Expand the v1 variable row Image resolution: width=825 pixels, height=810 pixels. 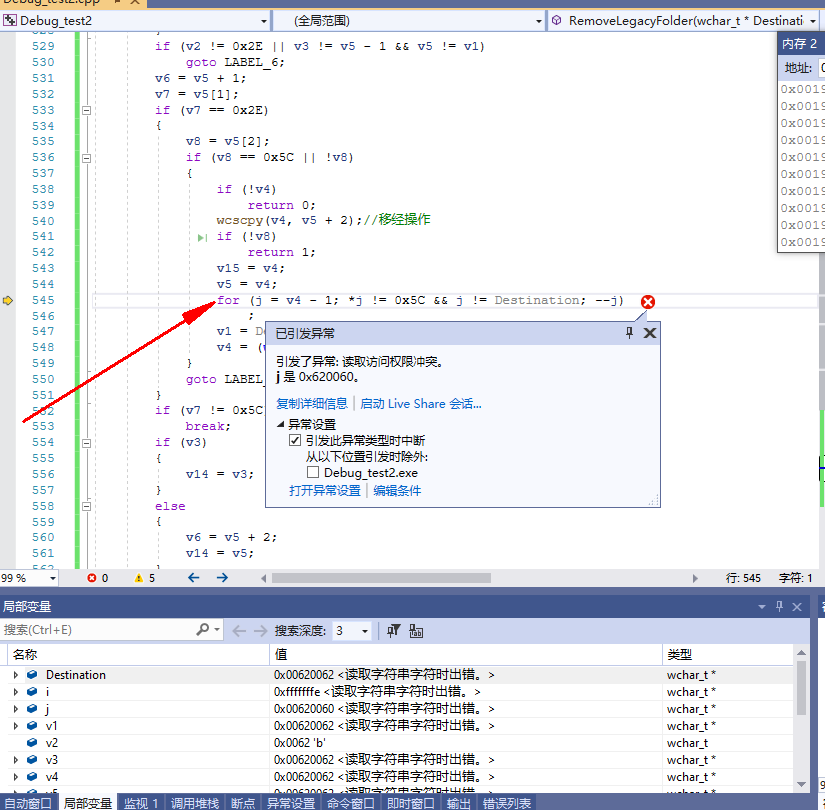(16, 726)
